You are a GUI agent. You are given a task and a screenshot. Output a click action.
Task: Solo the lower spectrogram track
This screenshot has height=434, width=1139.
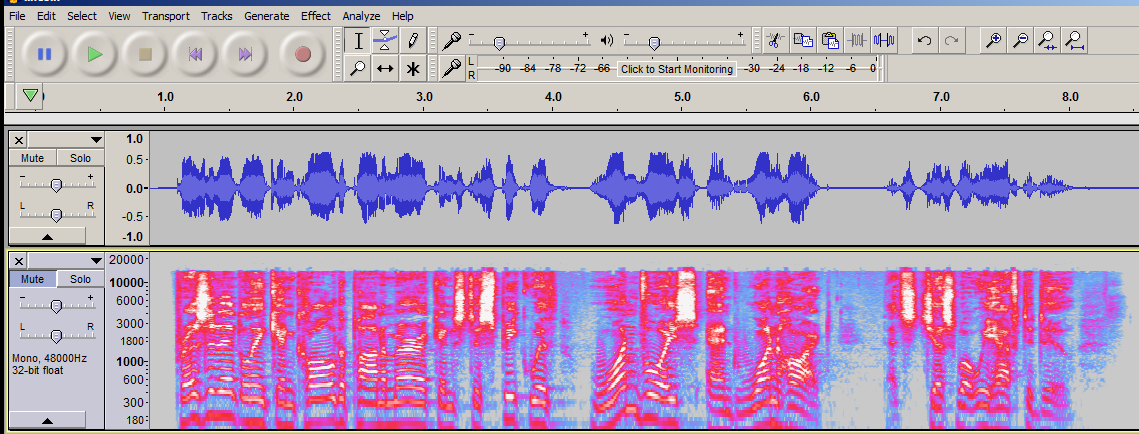coord(80,279)
